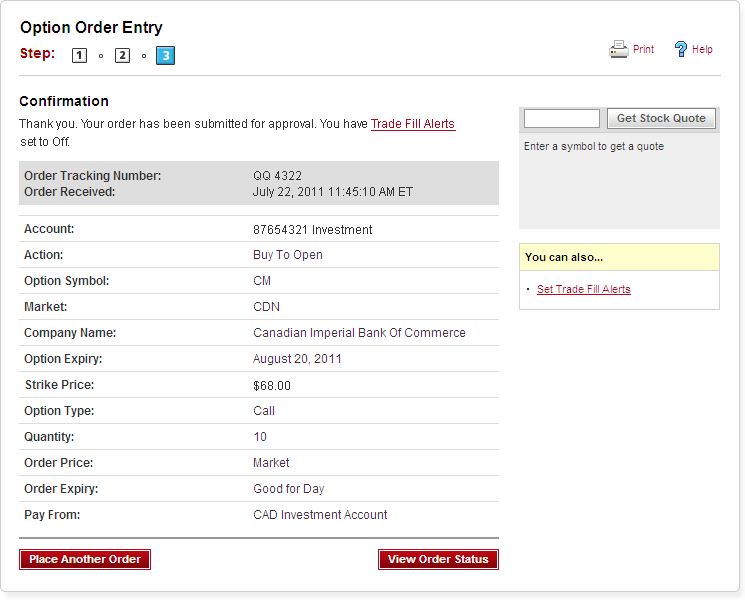
Task: Open Set Trade Fill Alerts link
Action: (x=583, y=289)
